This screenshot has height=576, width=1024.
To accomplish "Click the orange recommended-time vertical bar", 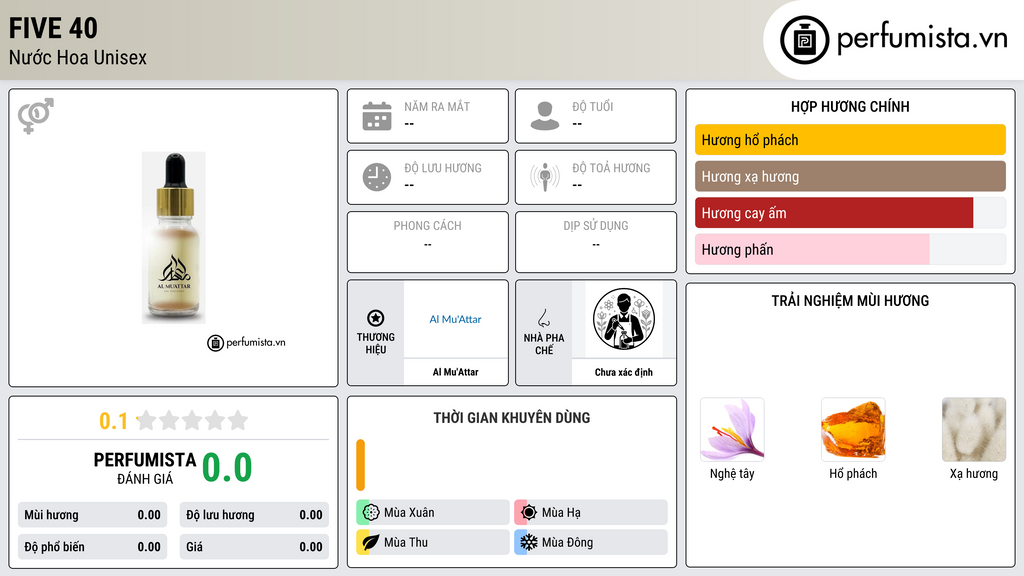I will 360,465.
